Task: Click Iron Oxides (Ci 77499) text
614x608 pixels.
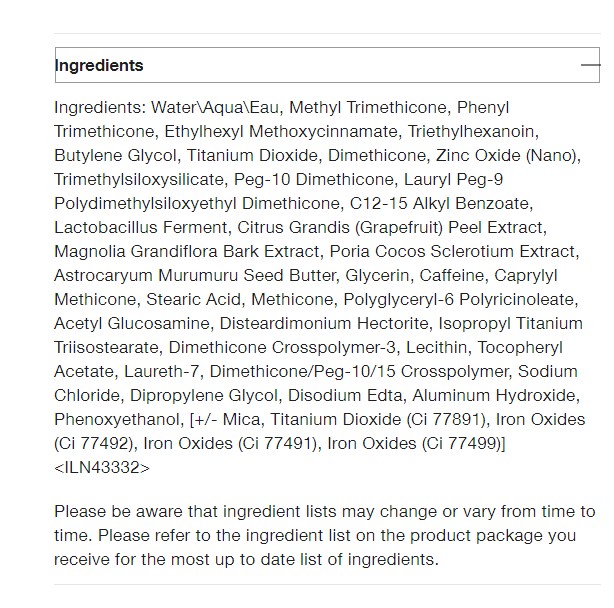Action: point(415,444)
